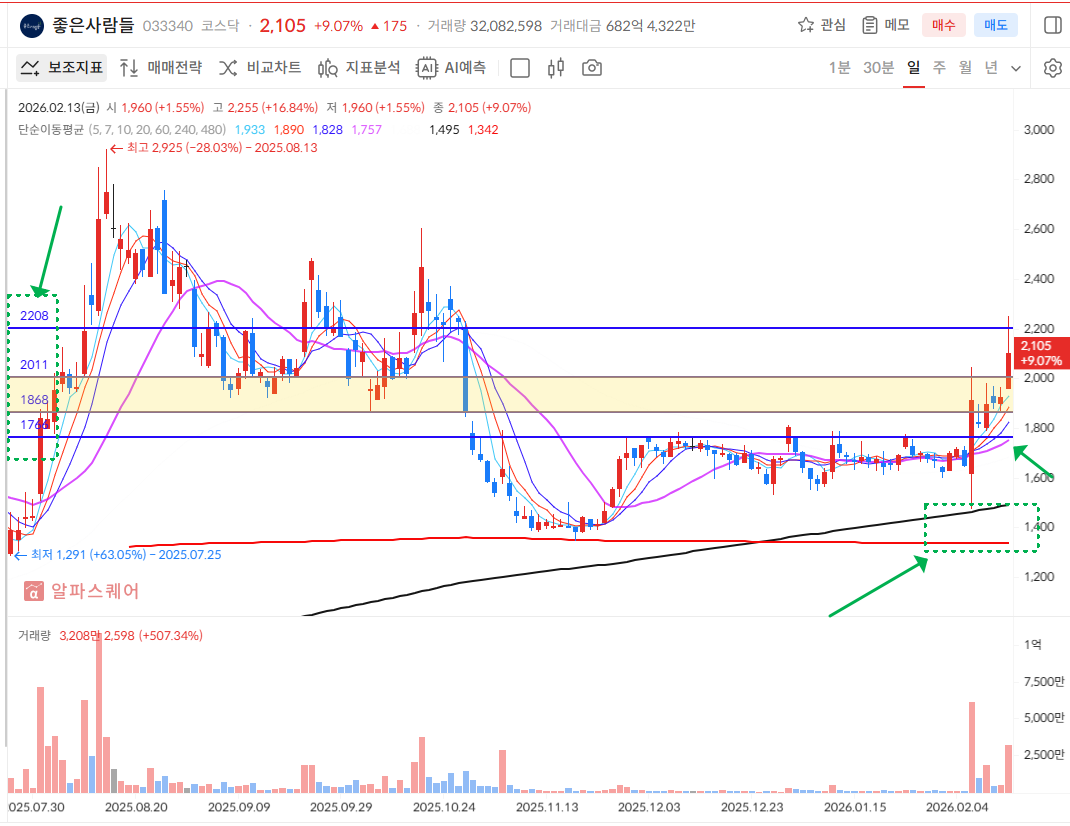This screenshot has height=826, width=1070.
Task: Click 단순이동평균 moving average legend
Action: [50, 129]
